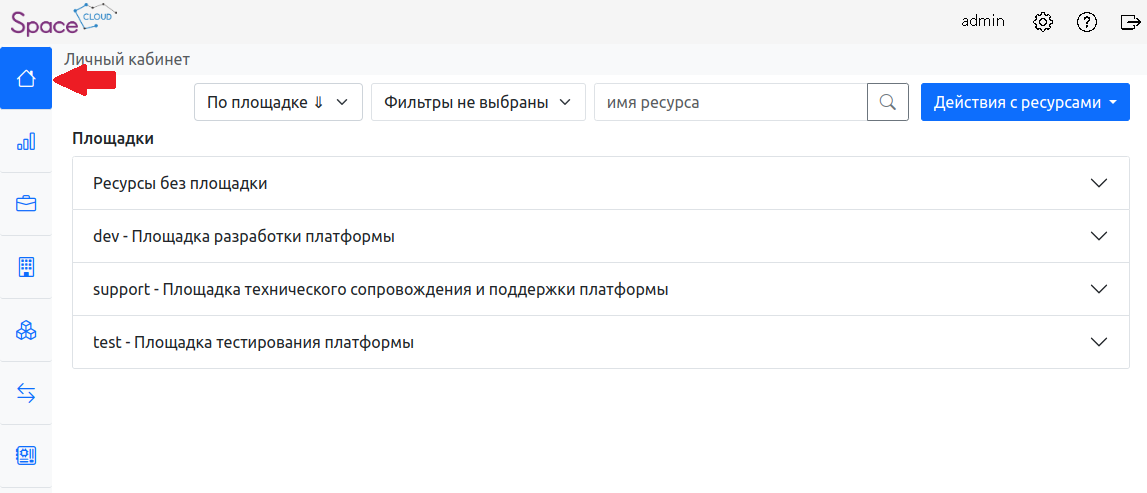Open the home page from sidebar
1147x493 pixels.
point(26,79)
